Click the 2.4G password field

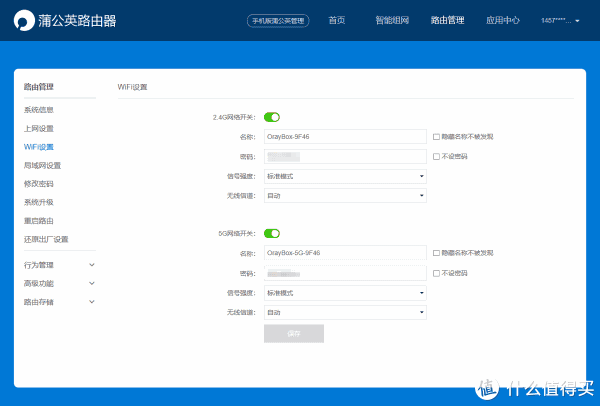click(x=345, y=157)
